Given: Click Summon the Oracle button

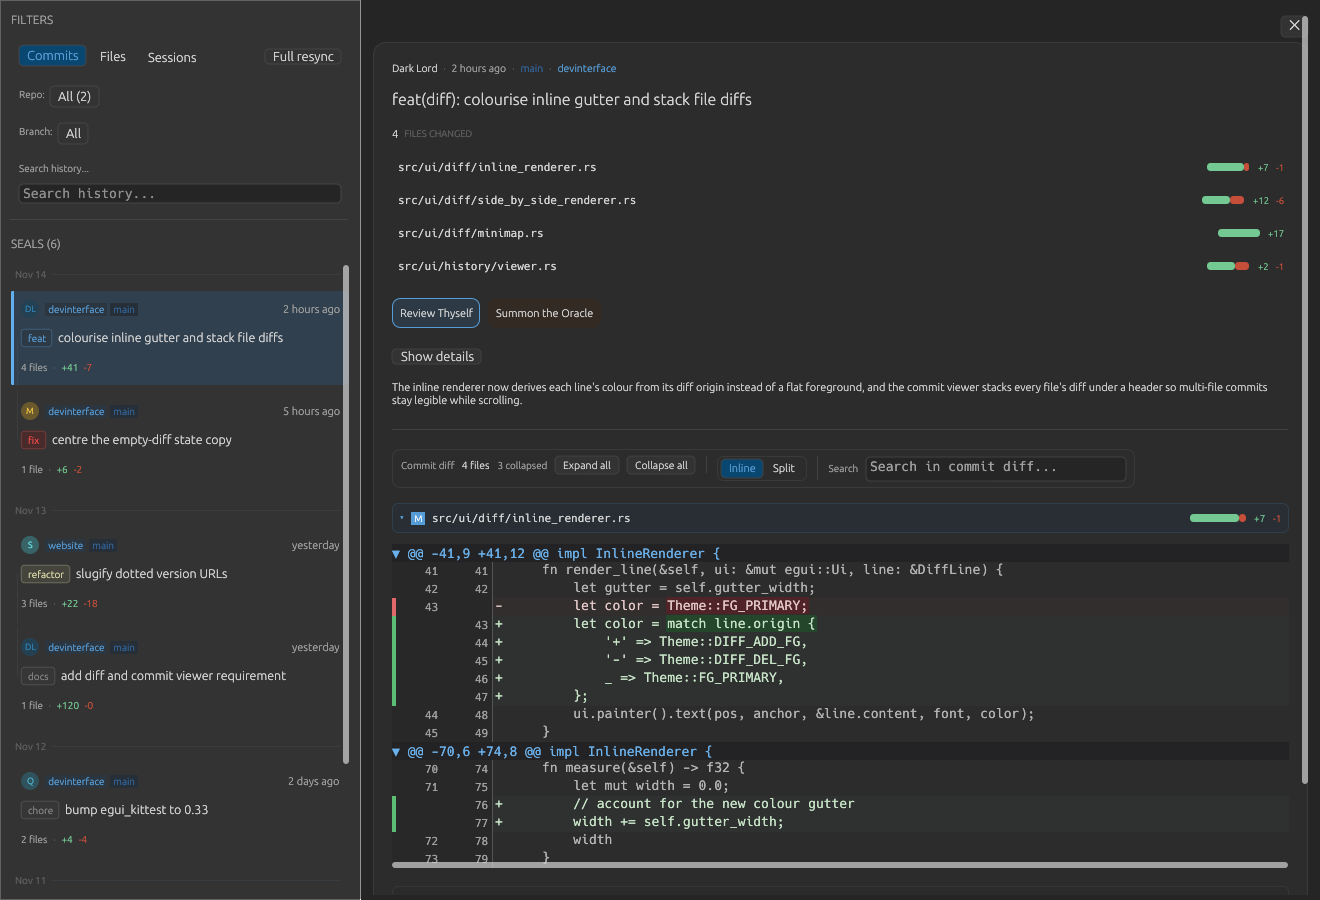Looking at the screenshot, I should tap(544, 313).
